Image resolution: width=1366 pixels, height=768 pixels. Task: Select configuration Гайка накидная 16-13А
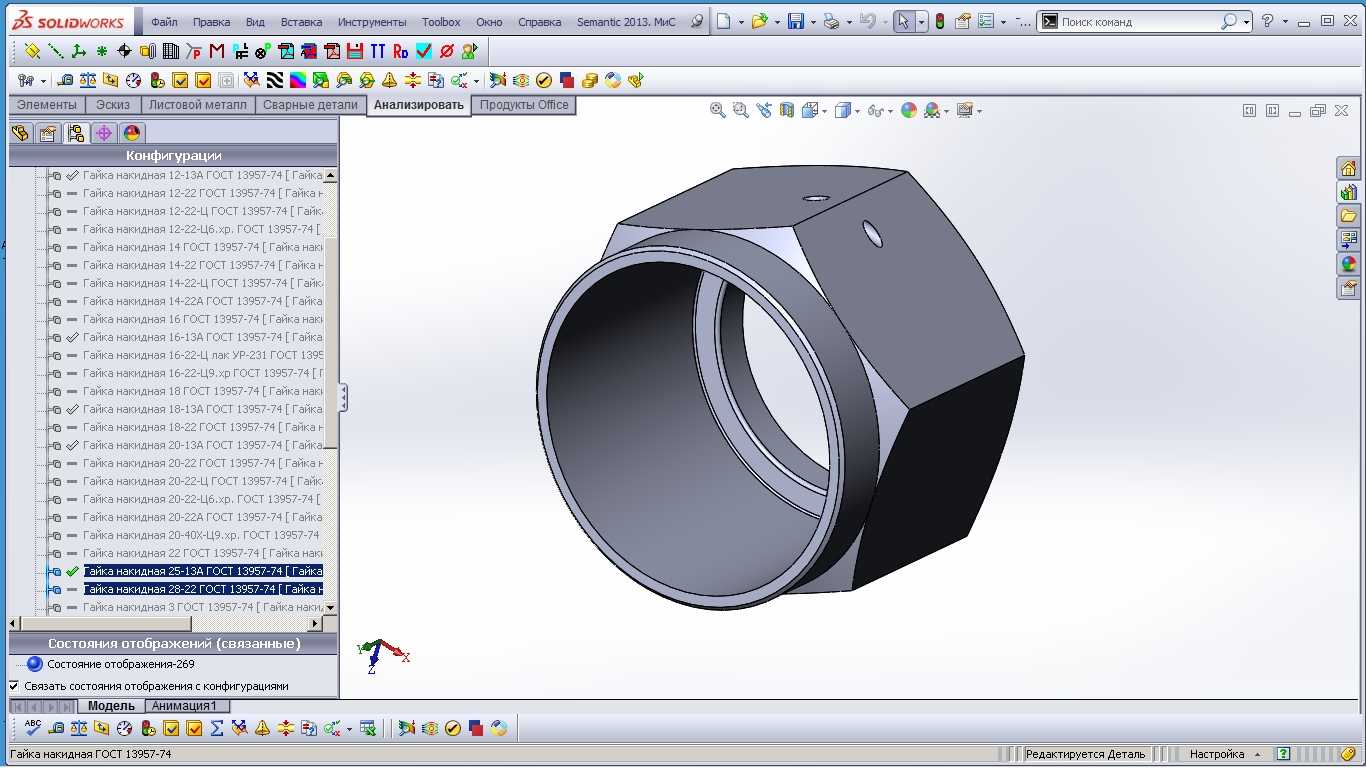(203, 337)
